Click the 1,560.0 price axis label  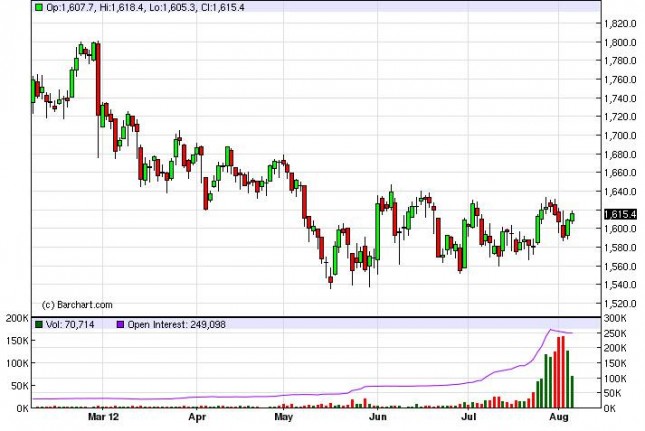620,266
